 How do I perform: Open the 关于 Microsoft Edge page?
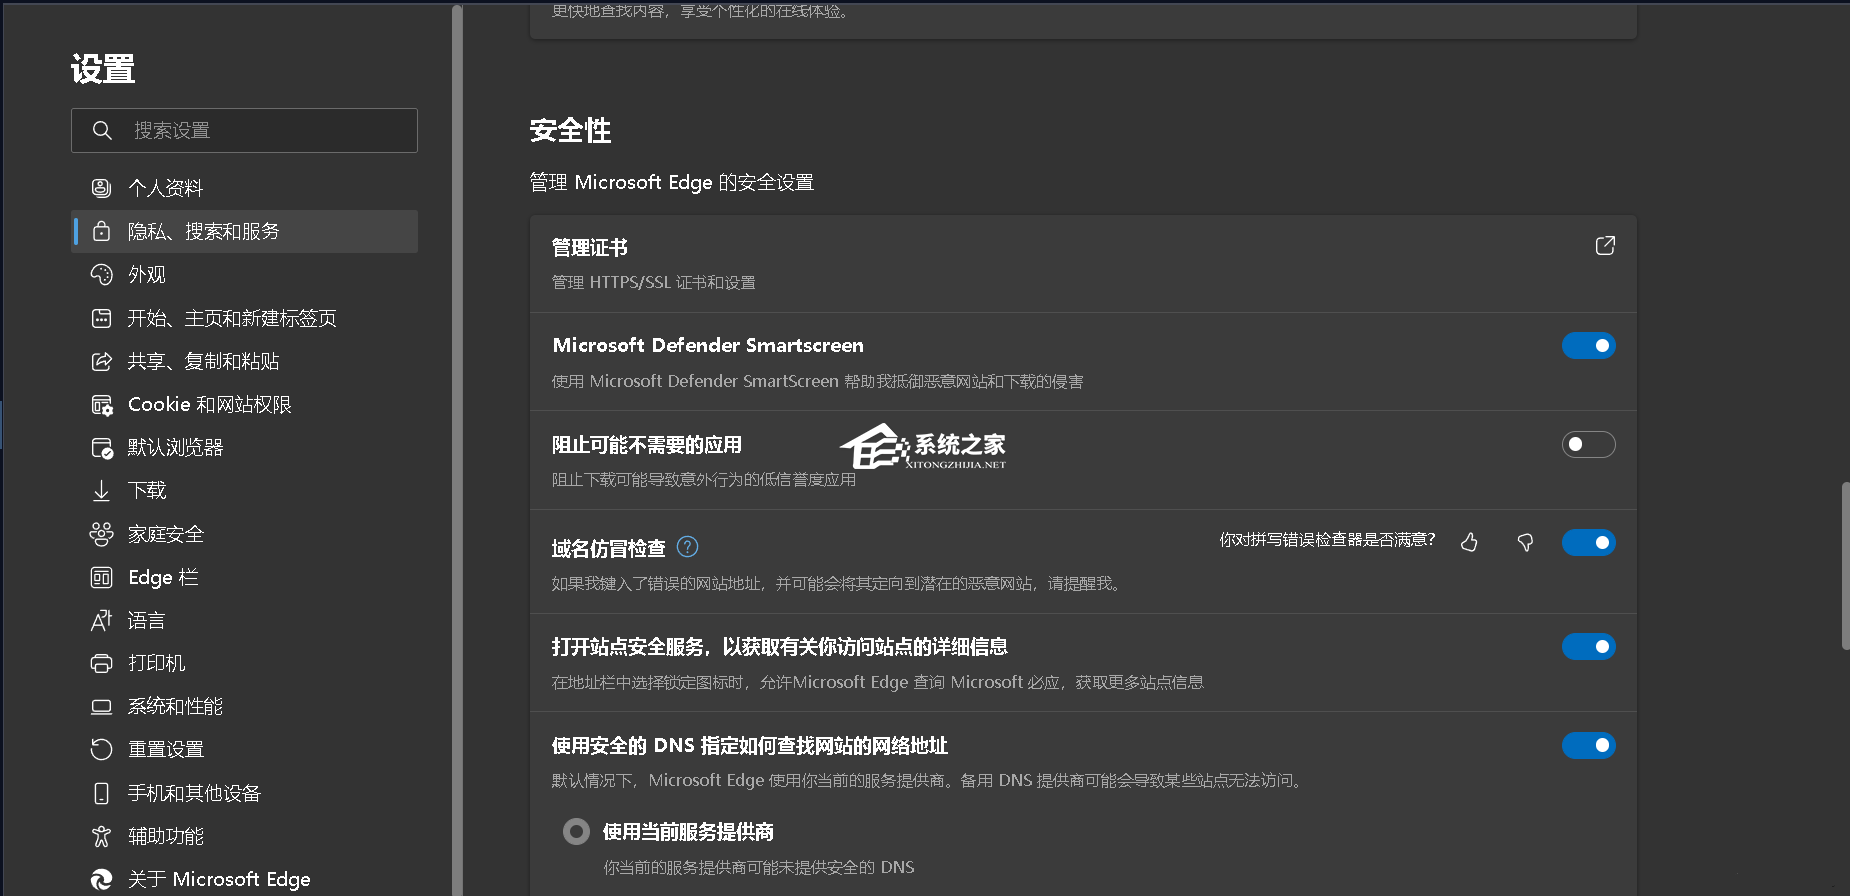tap(245, 879)
